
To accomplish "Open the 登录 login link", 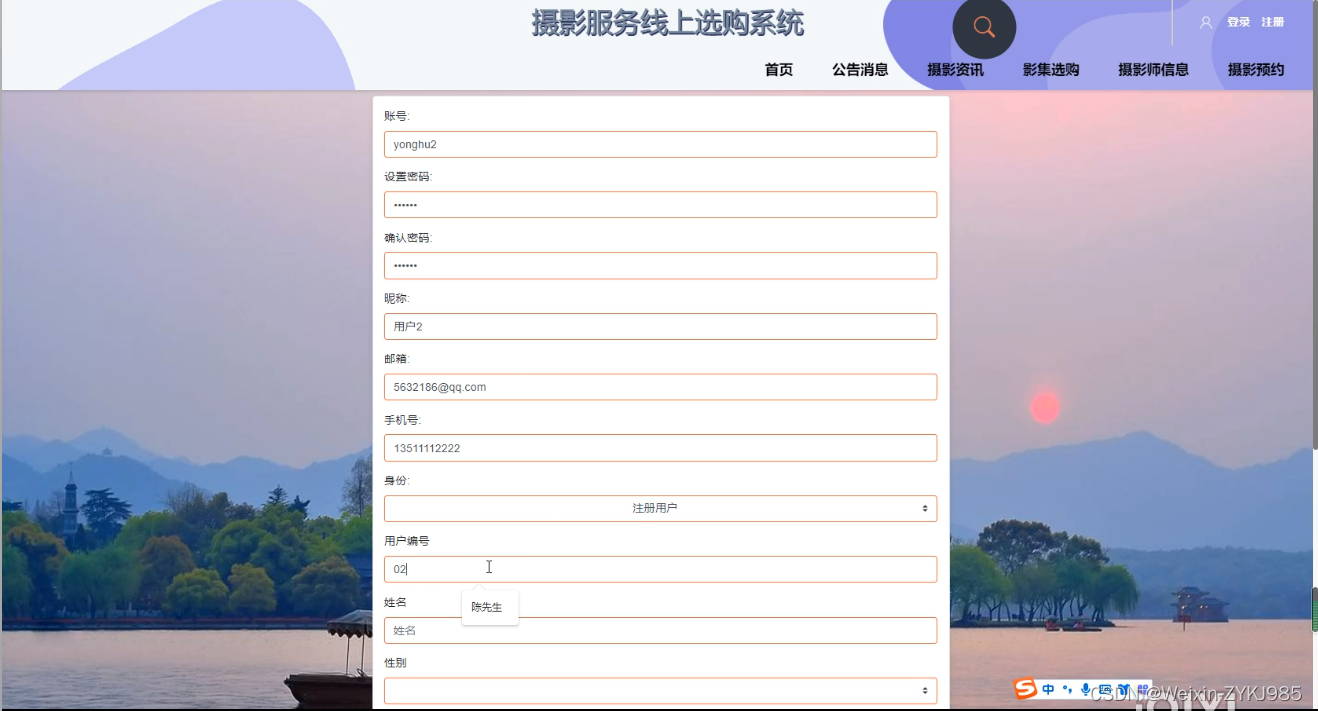I will 1238,22.
